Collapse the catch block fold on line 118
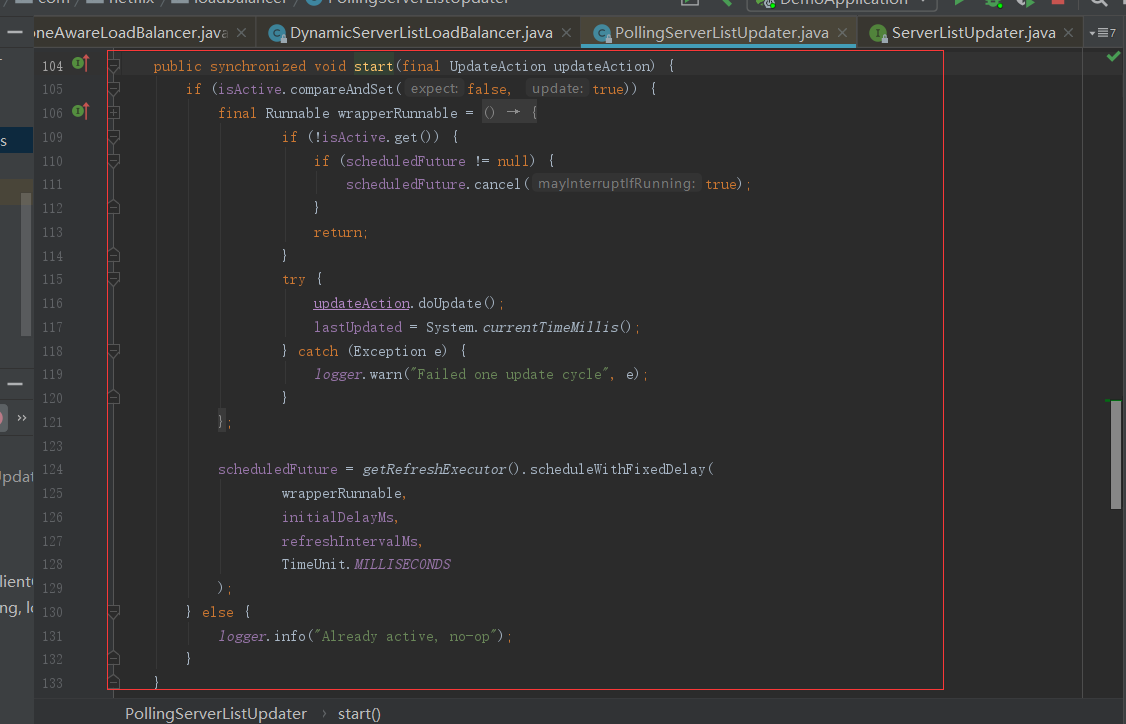 tap(113, 351)
